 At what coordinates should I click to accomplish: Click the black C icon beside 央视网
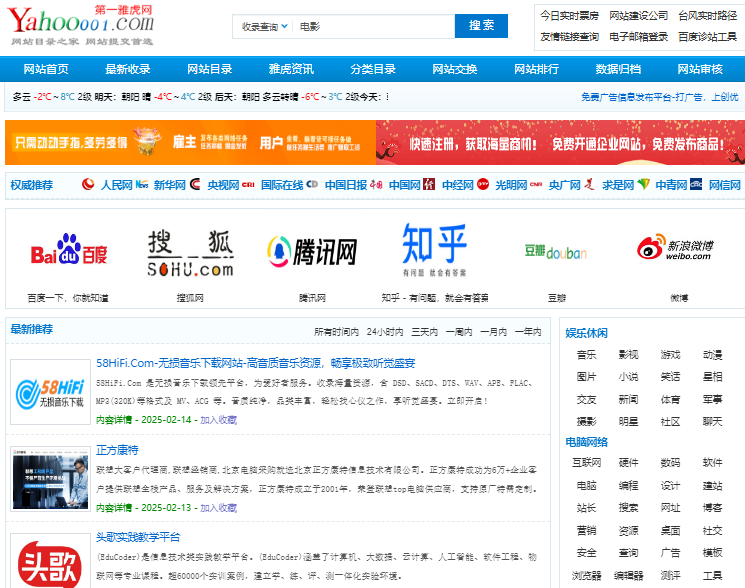(195, 184)
